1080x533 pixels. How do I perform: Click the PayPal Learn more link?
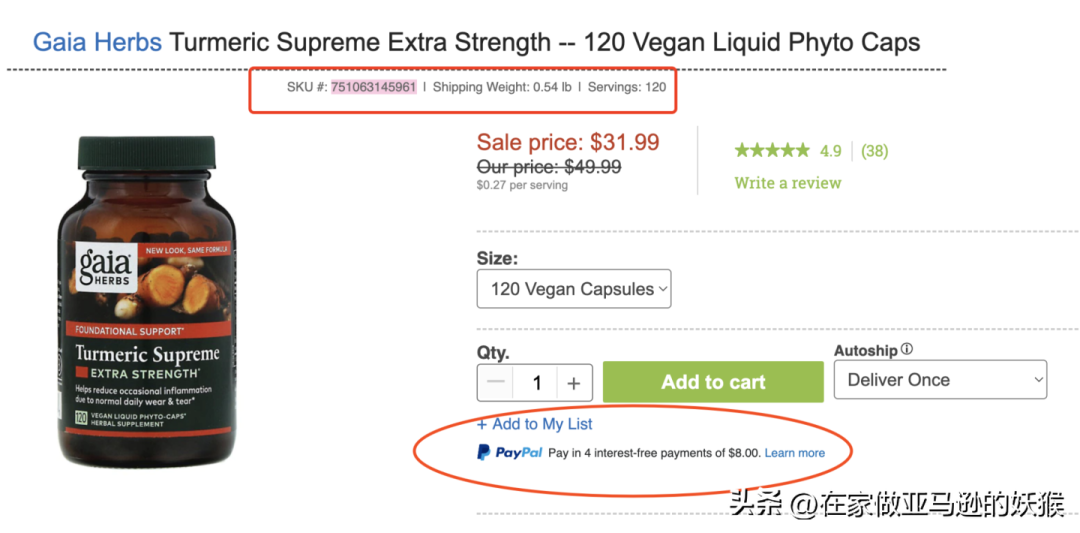(794, 453)
